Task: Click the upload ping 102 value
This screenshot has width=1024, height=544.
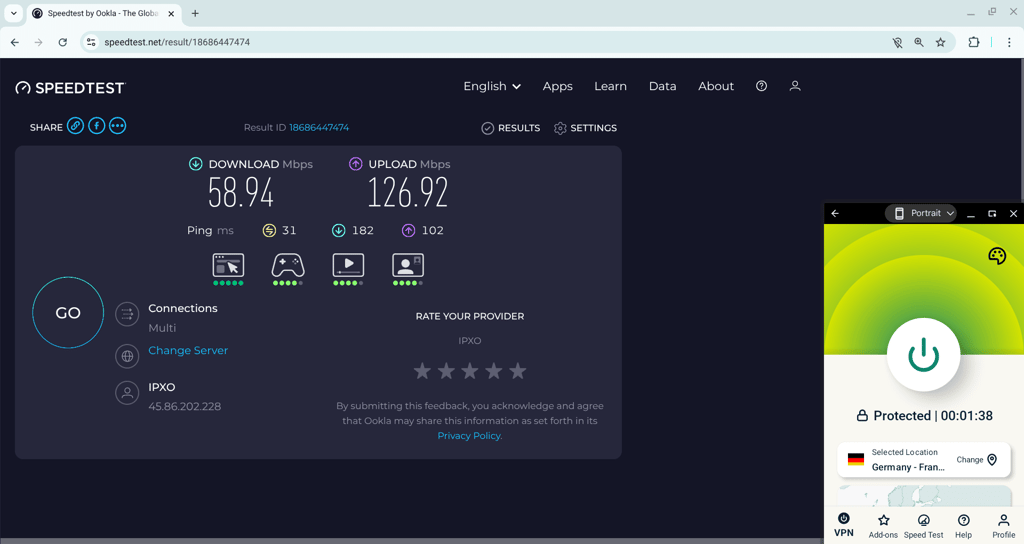Action: (432, 231)
